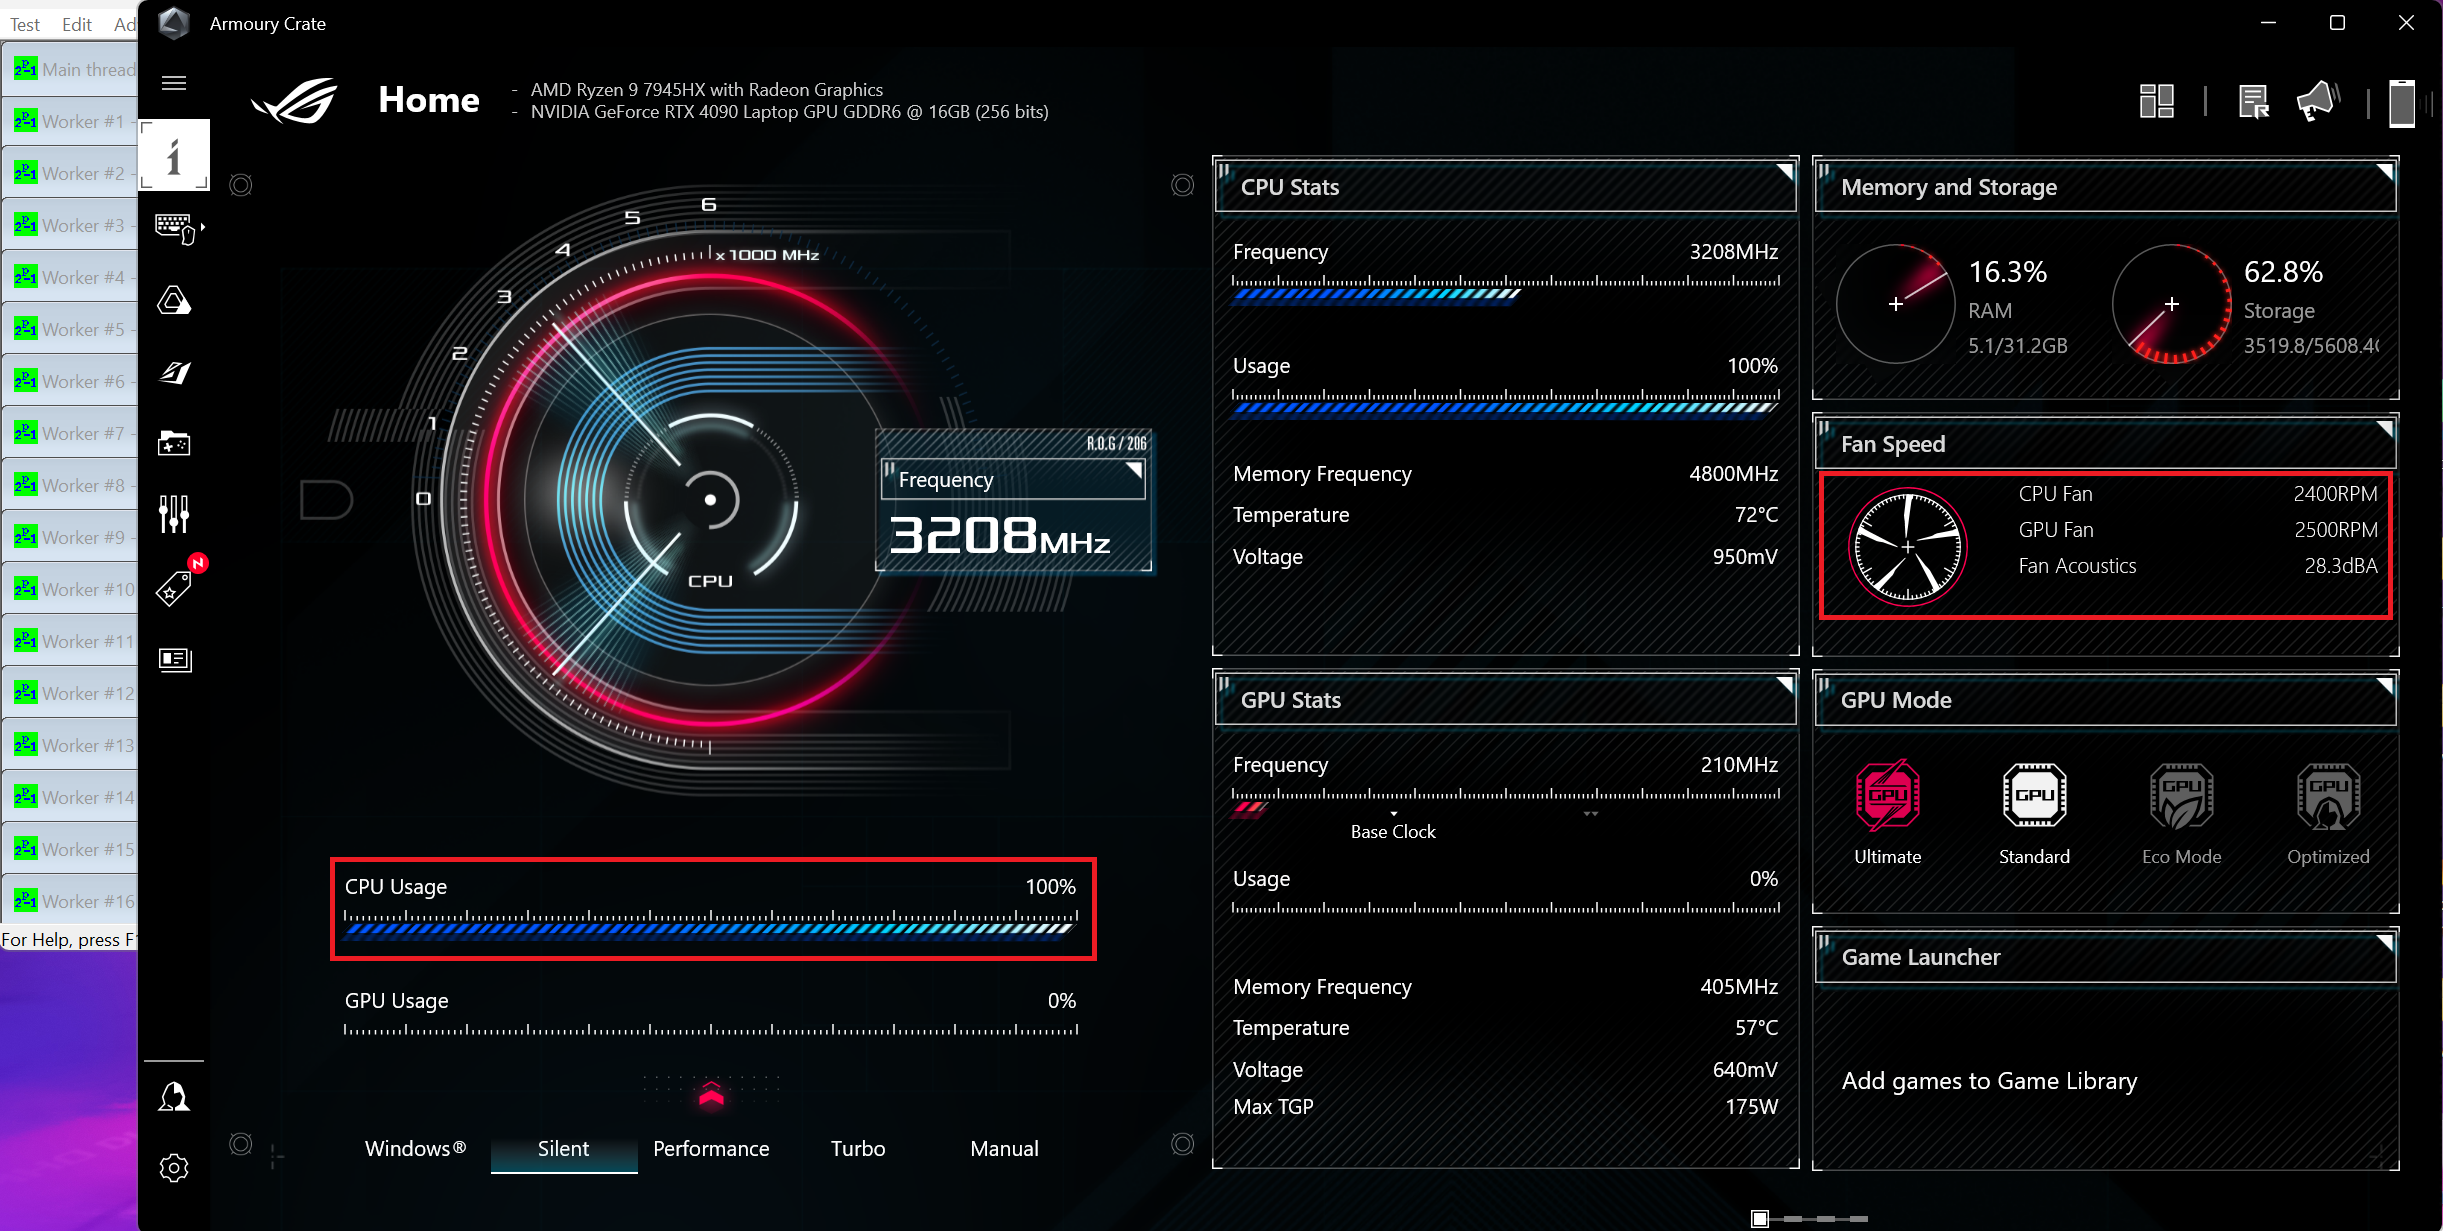
Task: Click the battery device icon in header
Action: [x=2402, y=103]
